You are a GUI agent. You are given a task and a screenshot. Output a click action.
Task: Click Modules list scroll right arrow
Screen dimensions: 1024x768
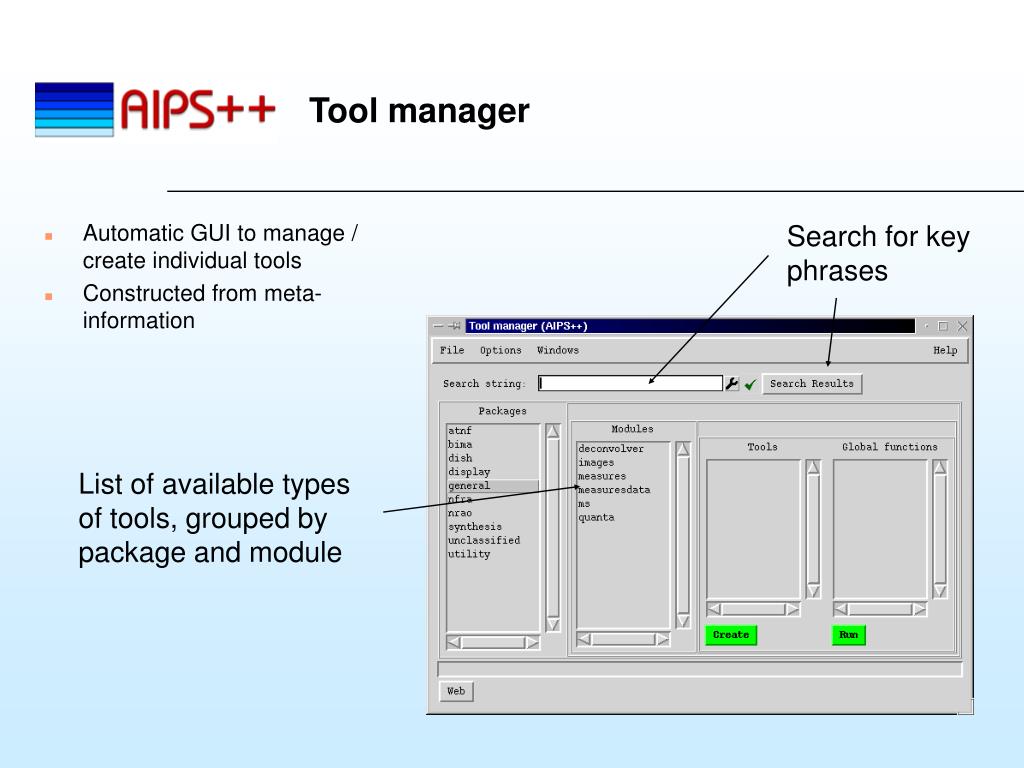coord(662,639)
